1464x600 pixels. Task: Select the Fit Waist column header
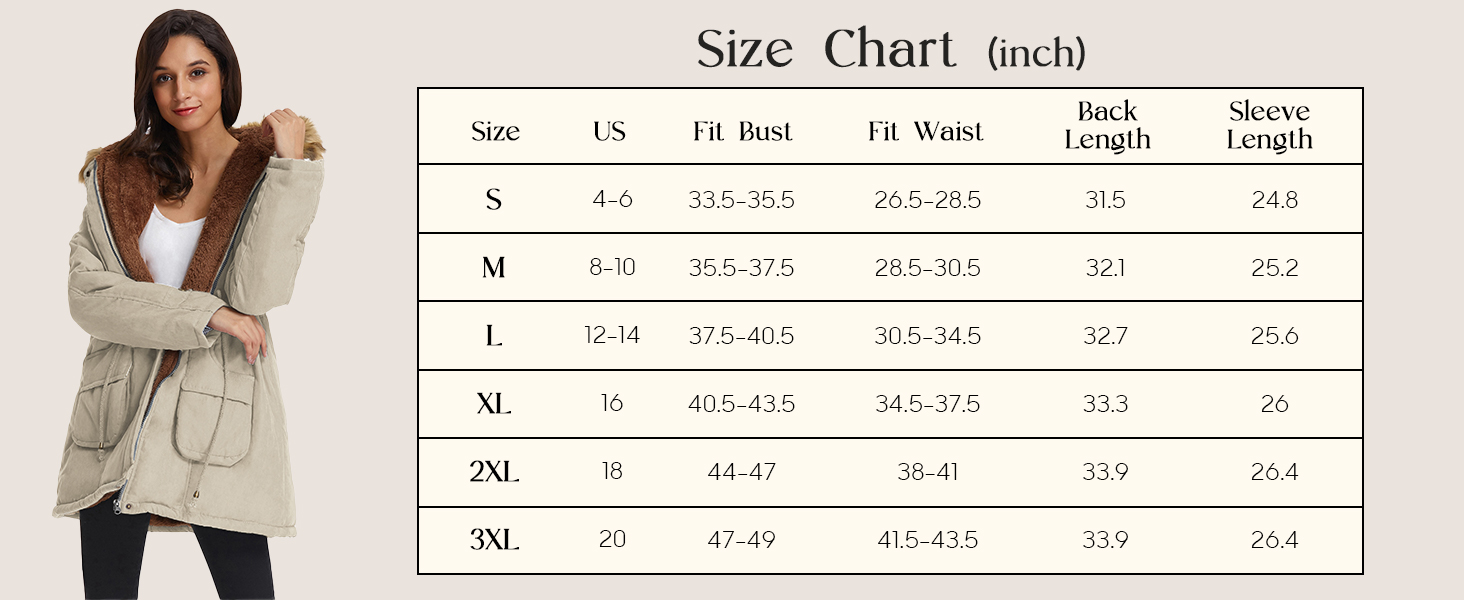[x=926, y=131]
